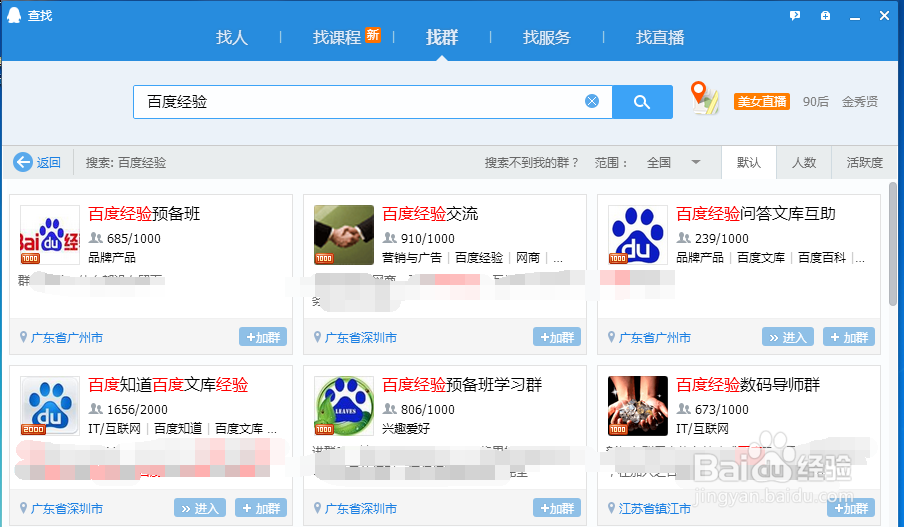This screenshot has width=904, height=527.
Task: Click 搜索不到我的群？ link
Action: pos(531,163)
